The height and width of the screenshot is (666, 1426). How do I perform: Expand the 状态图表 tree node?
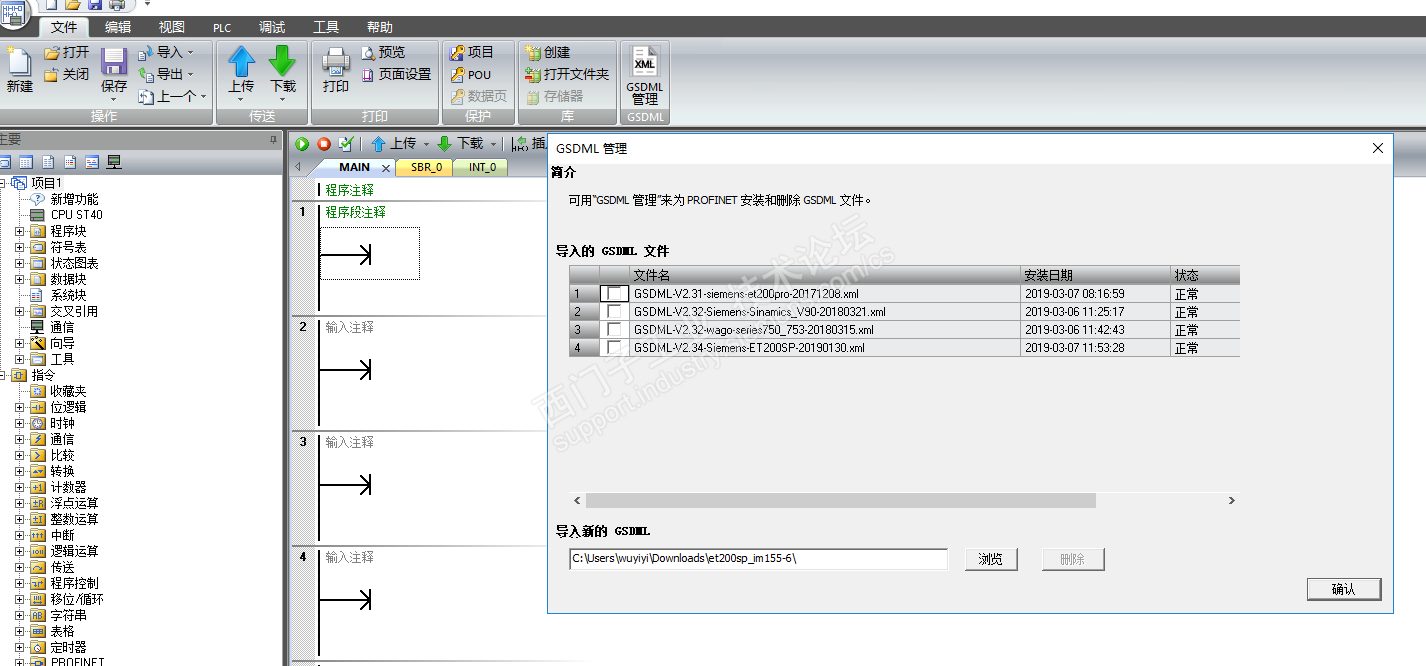19,263
